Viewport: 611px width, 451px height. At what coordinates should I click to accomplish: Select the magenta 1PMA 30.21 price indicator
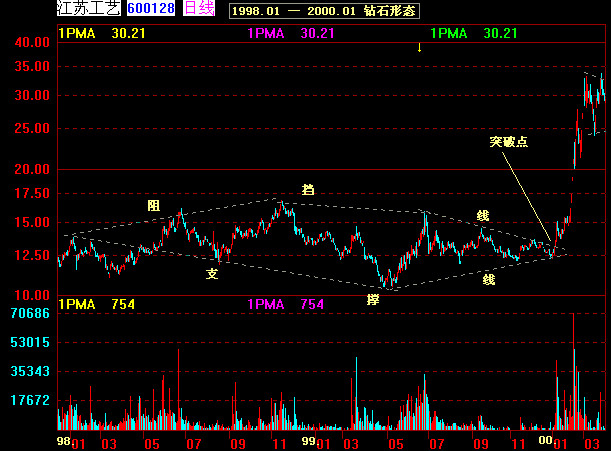290,33
